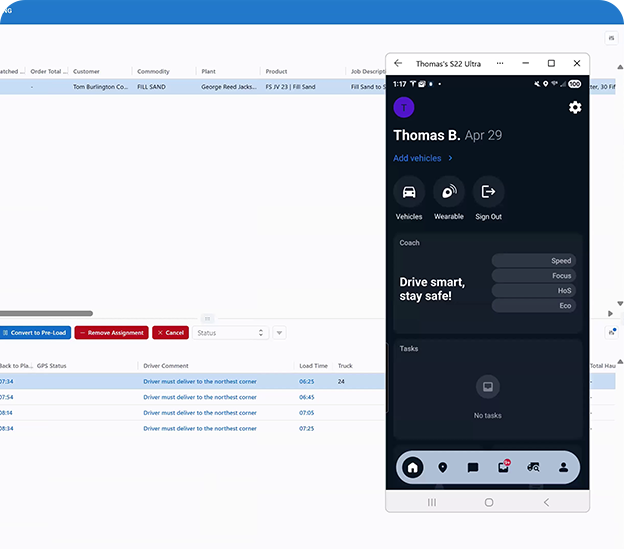Image resolution: width=624 pixels, height=549 pixels.
Task: Go back in phone mirror window
Action: tap(398, 63)
